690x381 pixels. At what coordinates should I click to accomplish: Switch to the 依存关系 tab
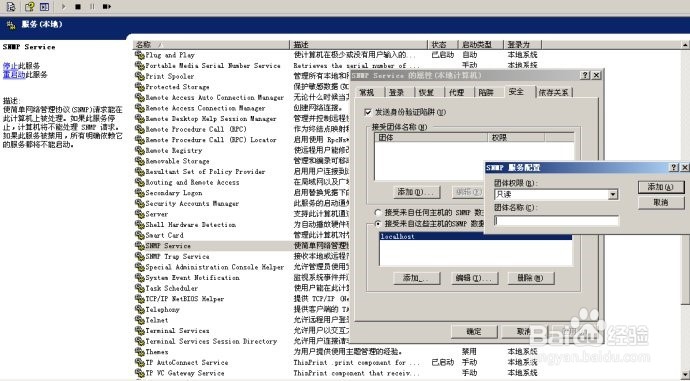(x=554, y=92)
